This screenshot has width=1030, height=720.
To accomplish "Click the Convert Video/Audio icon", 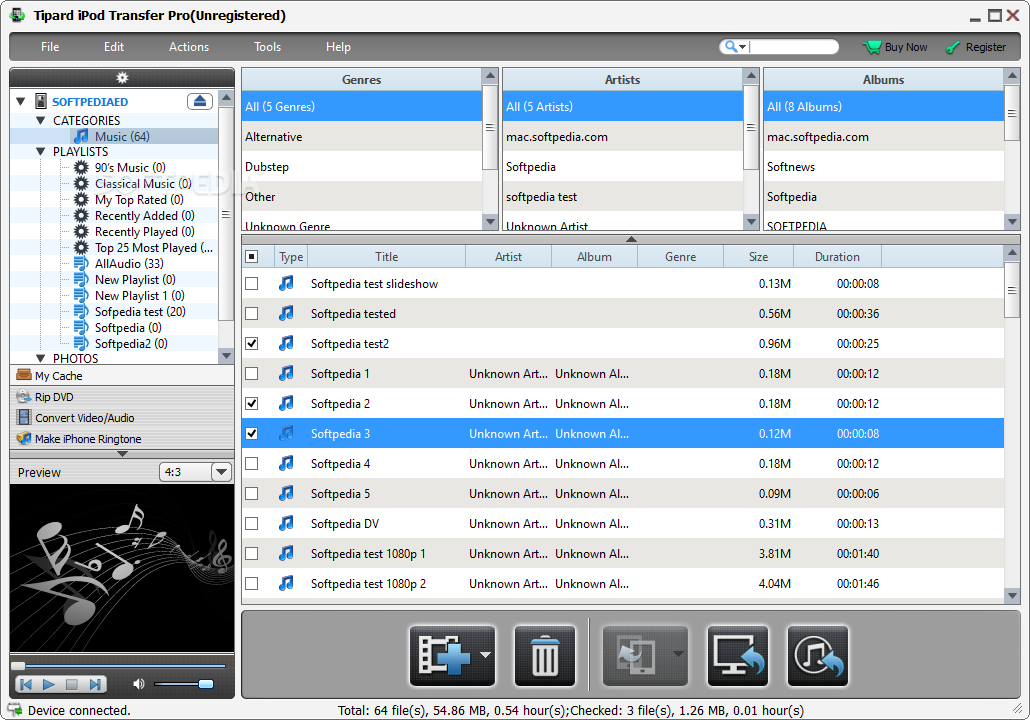I will [24, 418].
